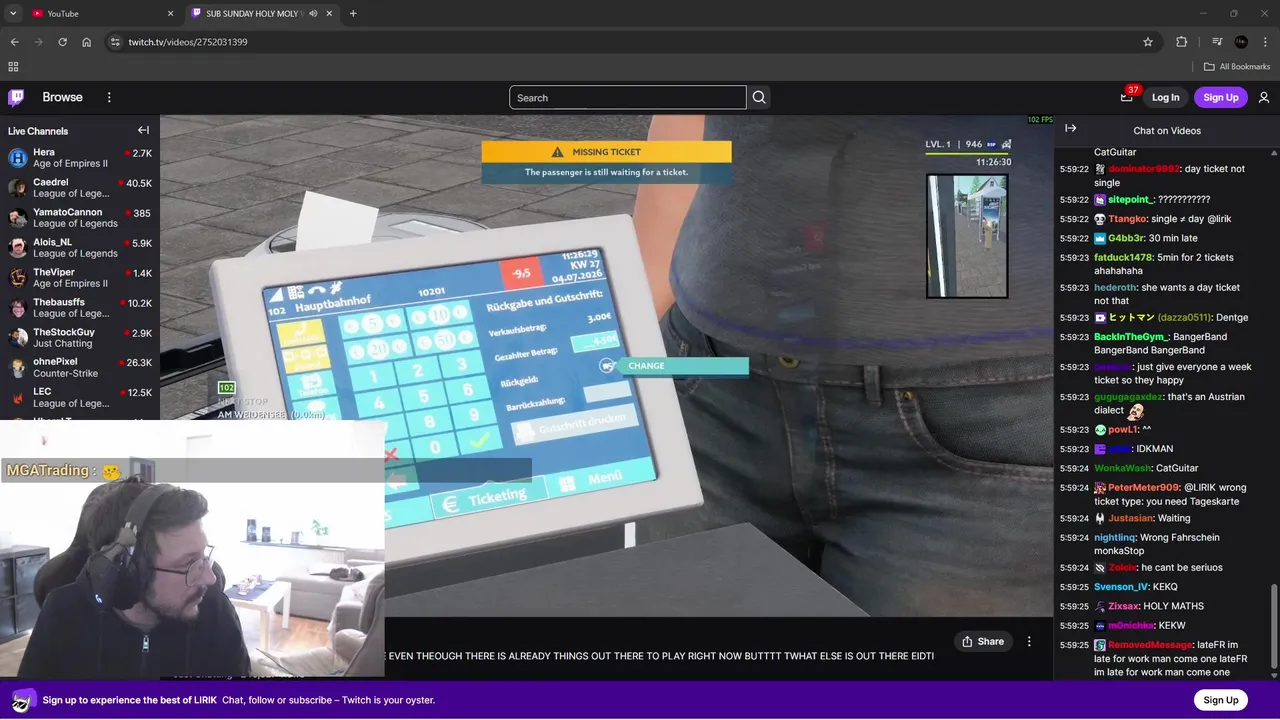Open the Chrome extensions puzzle icon
1280x720 pixels.
[1181, 42]
